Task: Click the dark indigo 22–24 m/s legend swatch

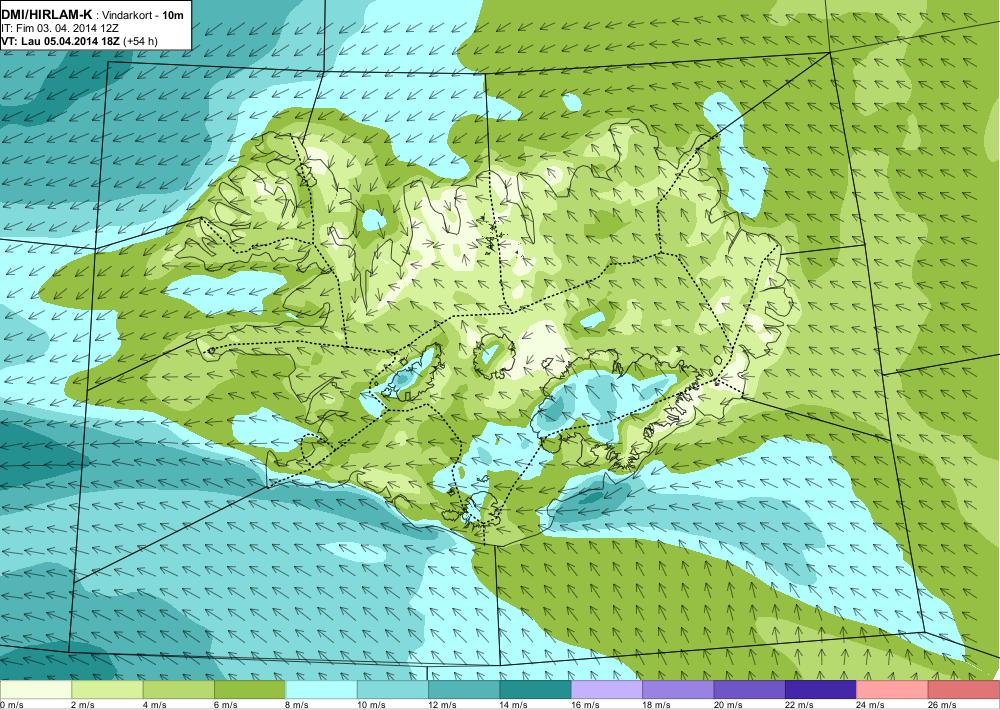Action: point(821,690)
